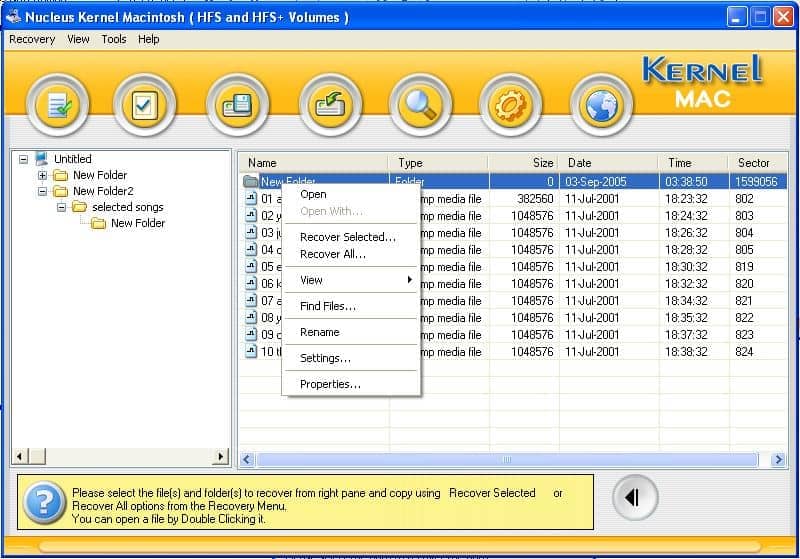
Task: Open the Recovery menu
Action: 32,39
